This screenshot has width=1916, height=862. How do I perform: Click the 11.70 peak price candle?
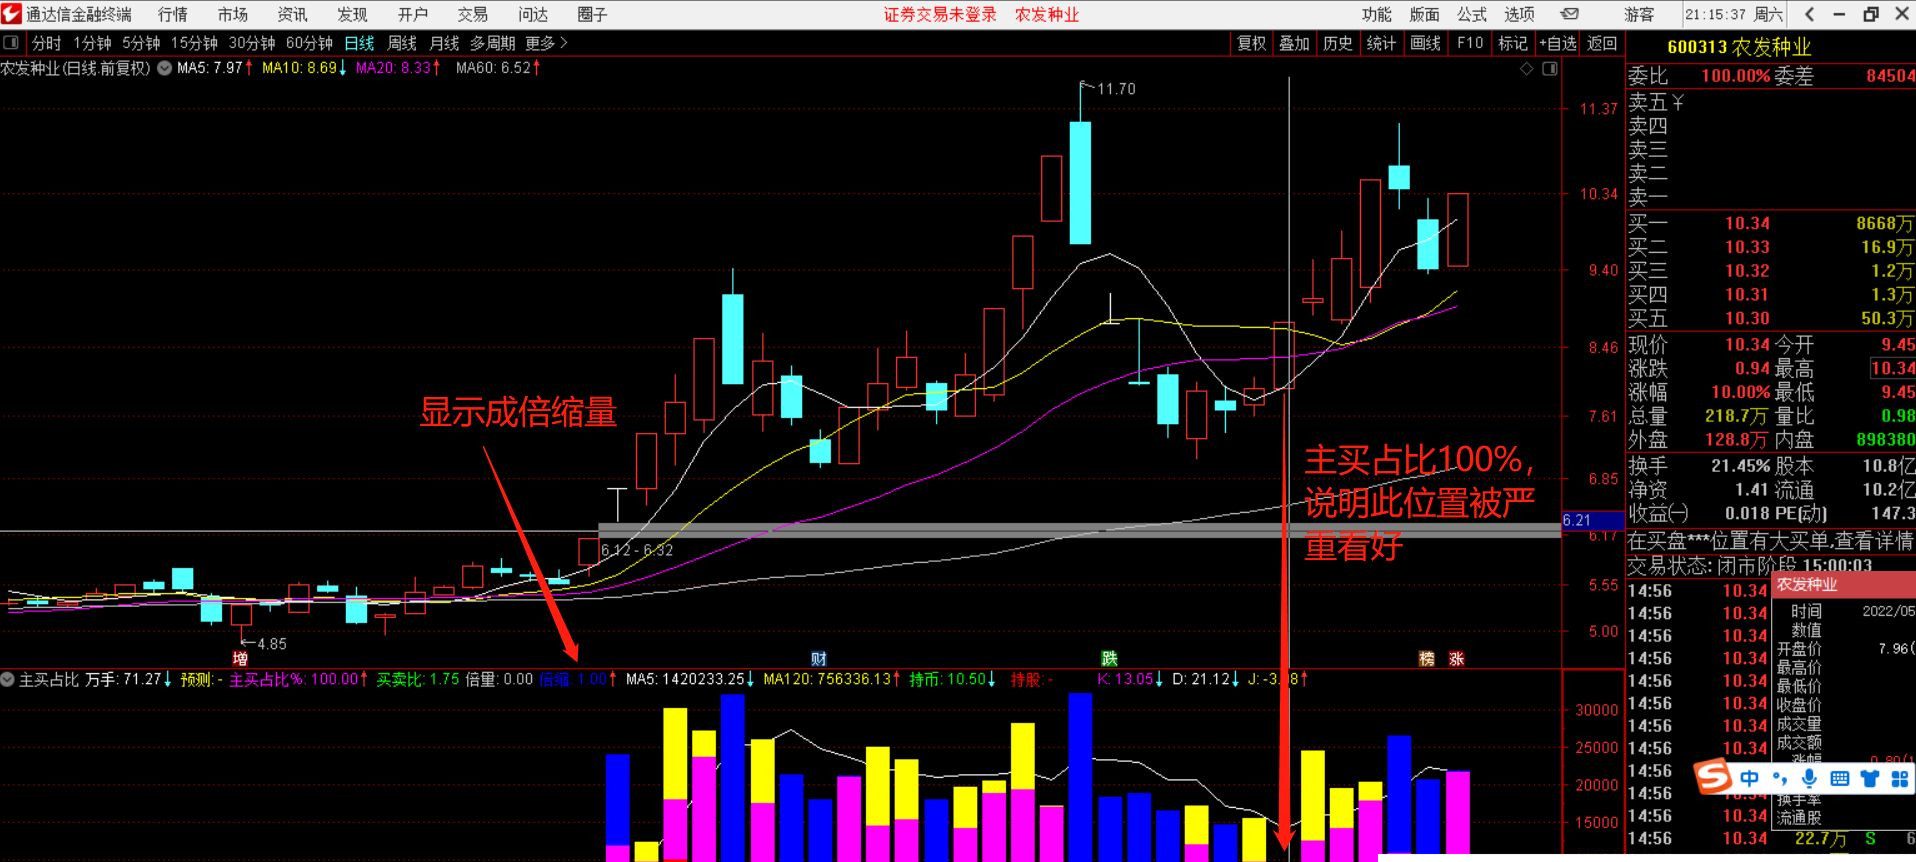pyautogui.click(x=1080, y=180)
